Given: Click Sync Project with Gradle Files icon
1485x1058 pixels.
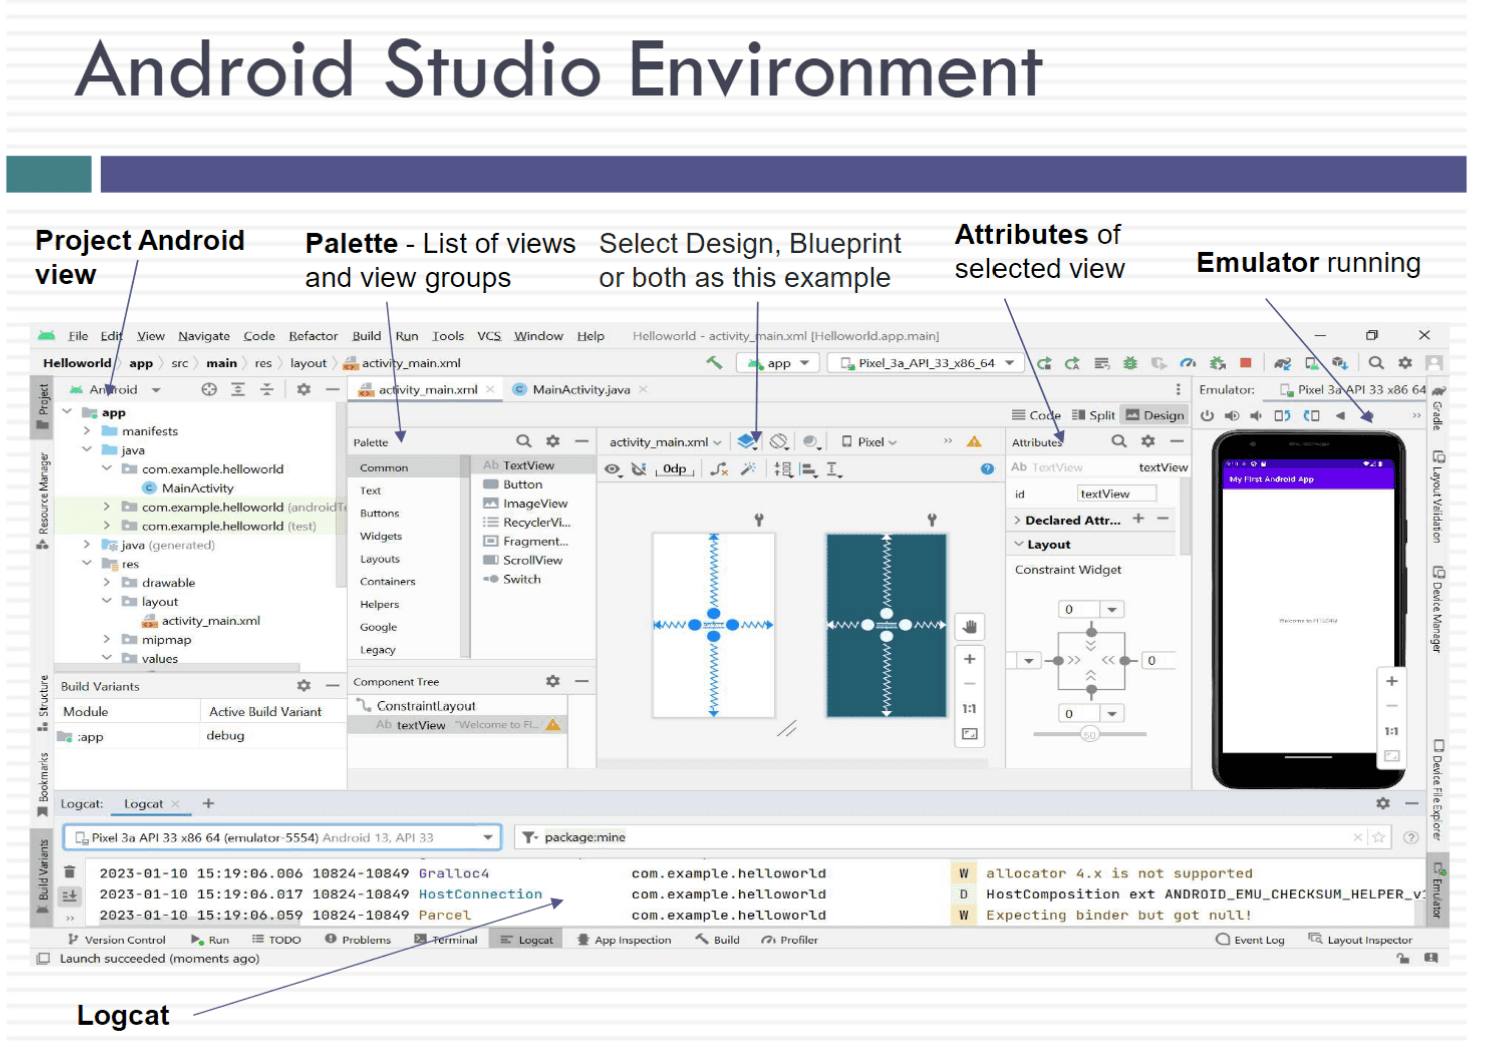Looking at the screenshot, I should (x=1282, y=363).
